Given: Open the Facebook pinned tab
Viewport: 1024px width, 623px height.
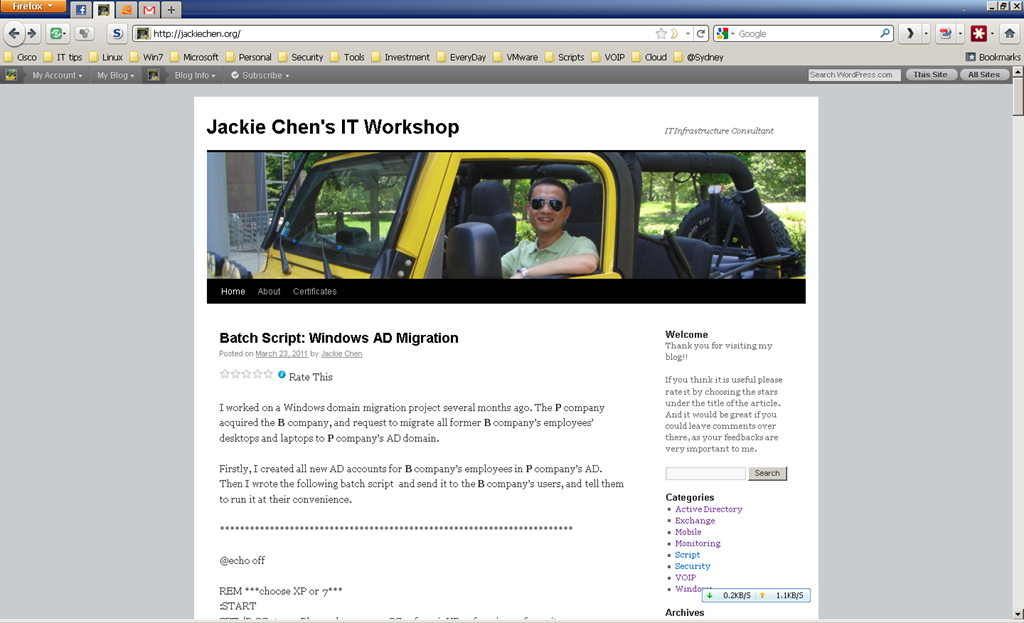Looking at the screenshot, I should tap(81, 10).
